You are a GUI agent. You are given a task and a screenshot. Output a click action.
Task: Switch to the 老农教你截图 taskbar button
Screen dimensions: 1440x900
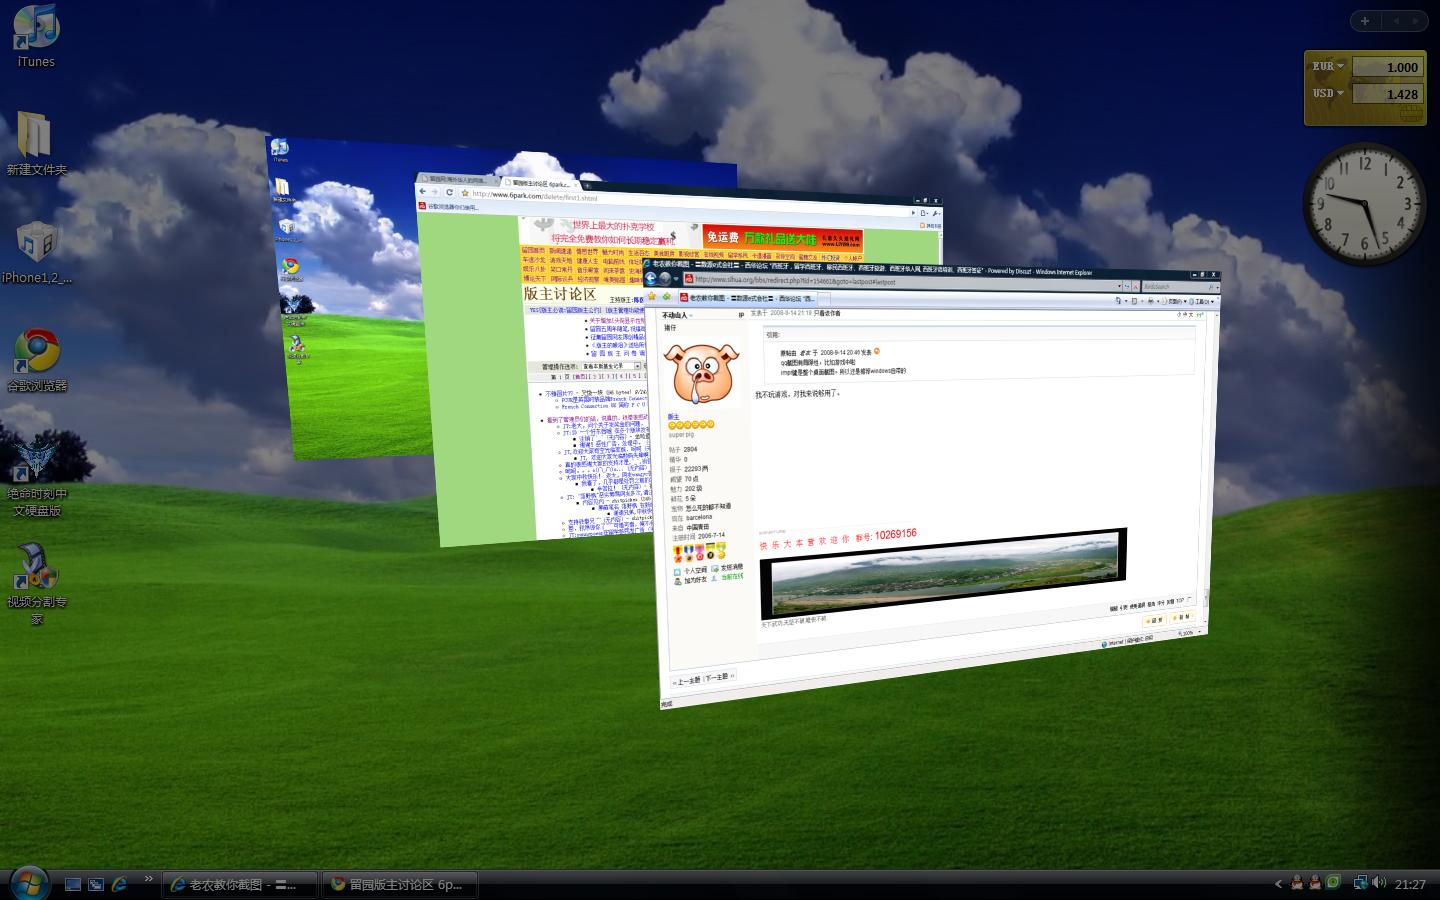239,884
